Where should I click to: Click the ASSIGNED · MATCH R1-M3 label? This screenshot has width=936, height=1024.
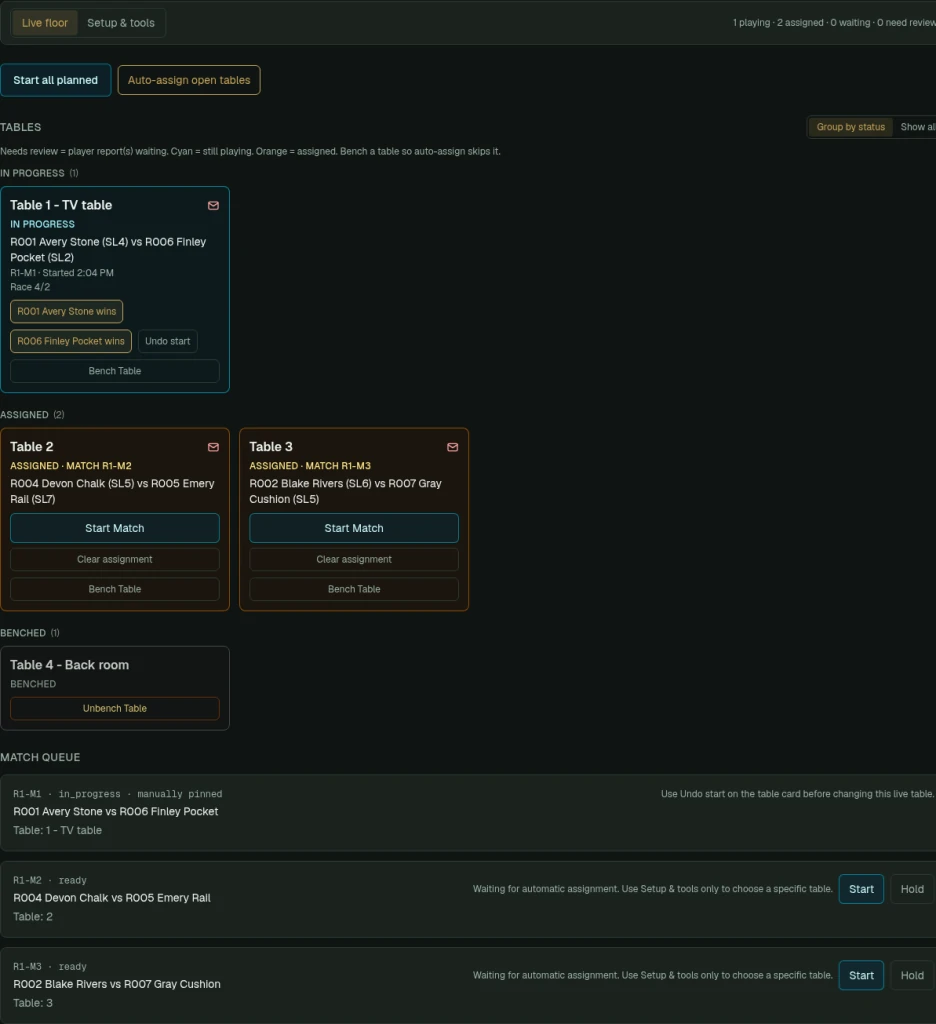click(x=310, y=466)
